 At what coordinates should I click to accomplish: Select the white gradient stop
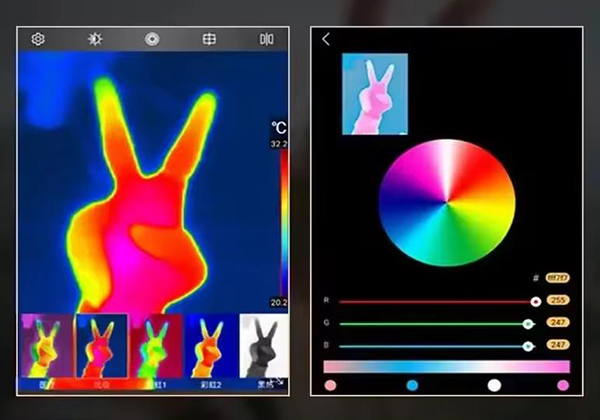pos(494,385)
